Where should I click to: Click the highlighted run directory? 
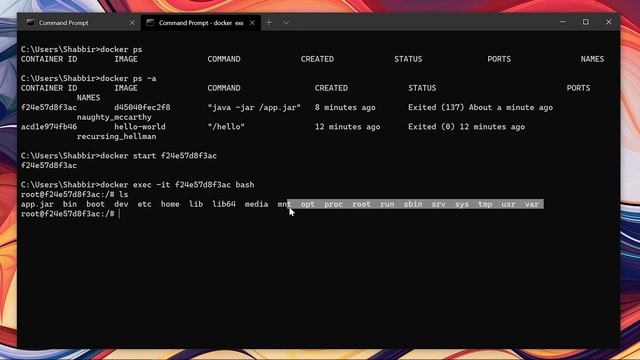point(387,204)
